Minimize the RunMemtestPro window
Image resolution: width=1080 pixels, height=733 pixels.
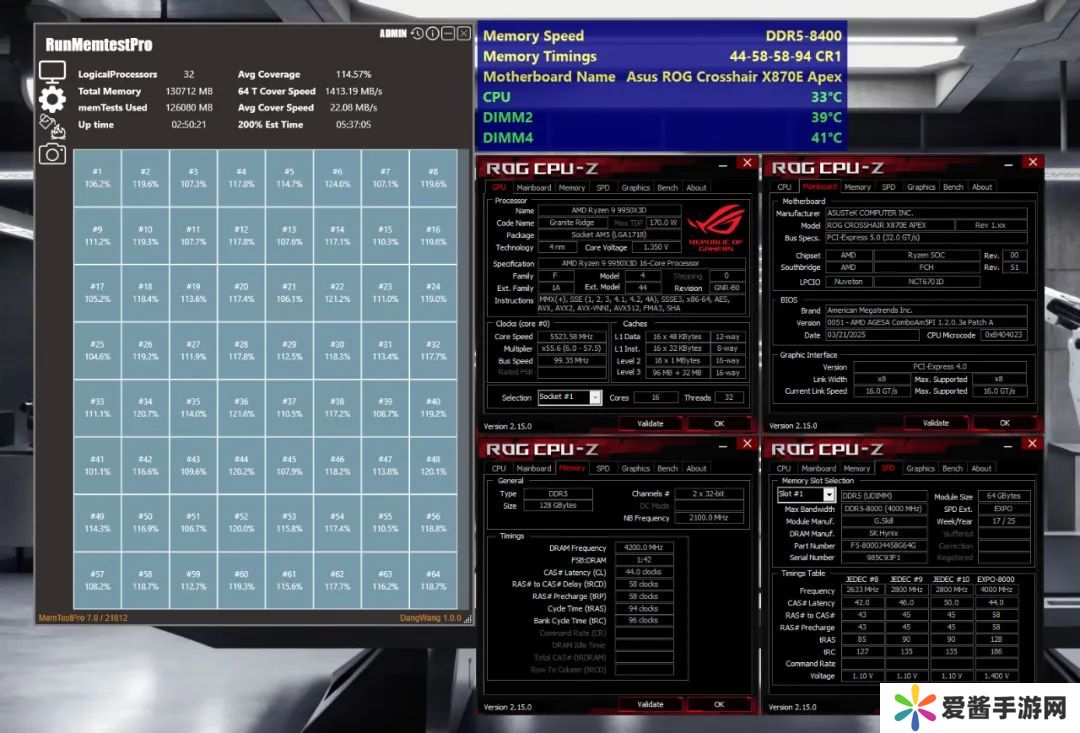[x=448, y=33]
